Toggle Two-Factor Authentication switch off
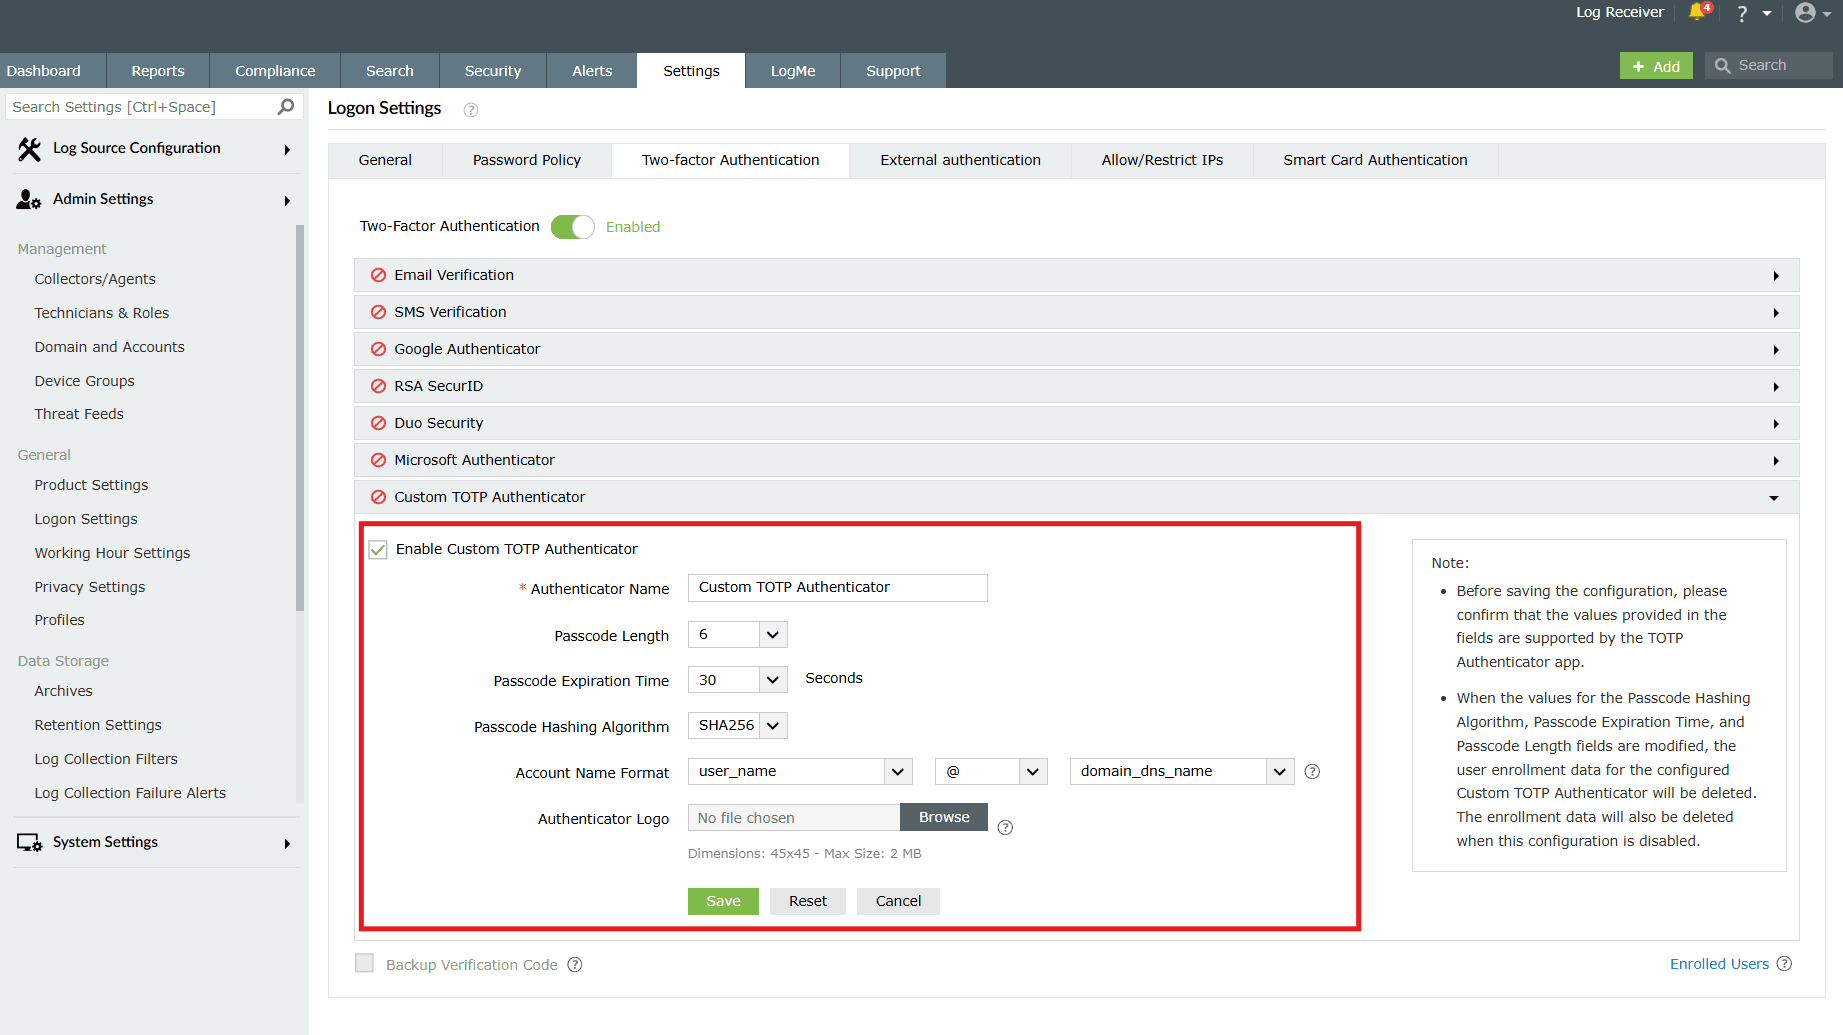Viewport: 1843px width, 1035px height. [x=573, y=227]
